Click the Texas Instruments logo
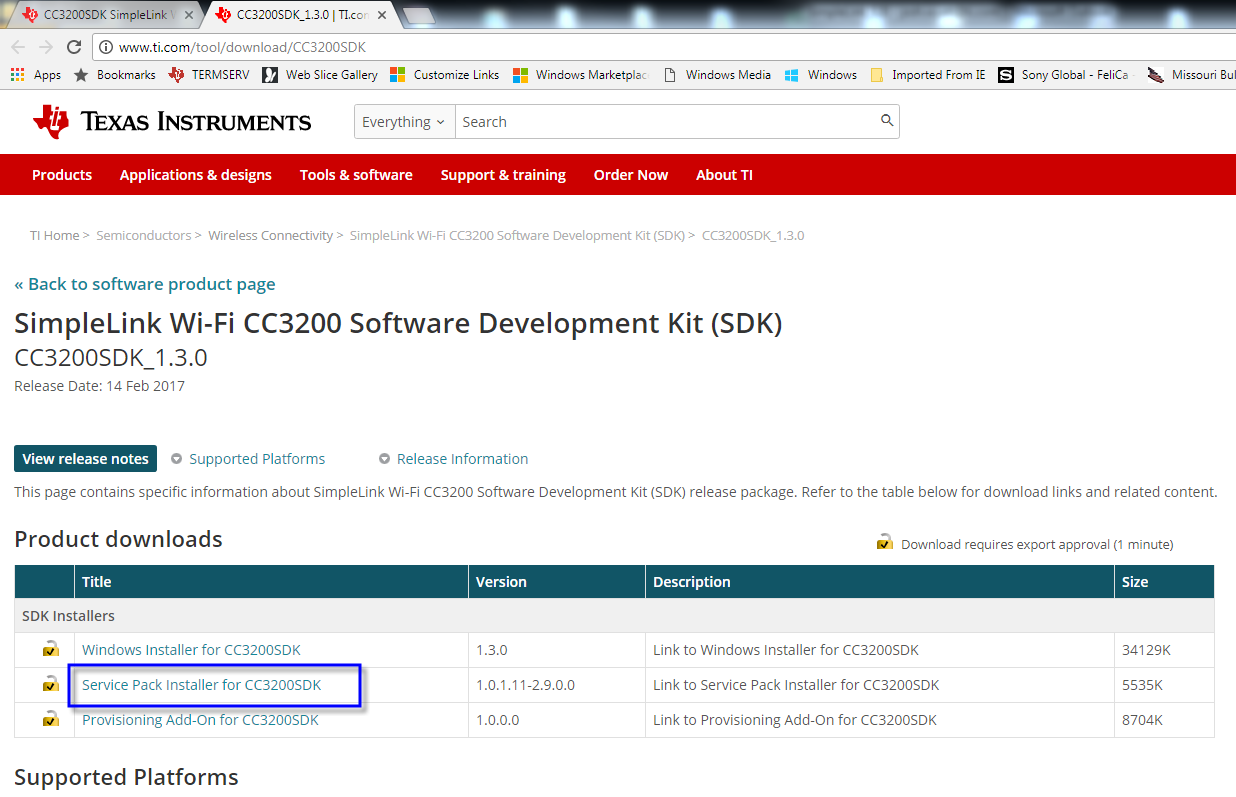Viewport: 1236px width, 797px height. 172,122
